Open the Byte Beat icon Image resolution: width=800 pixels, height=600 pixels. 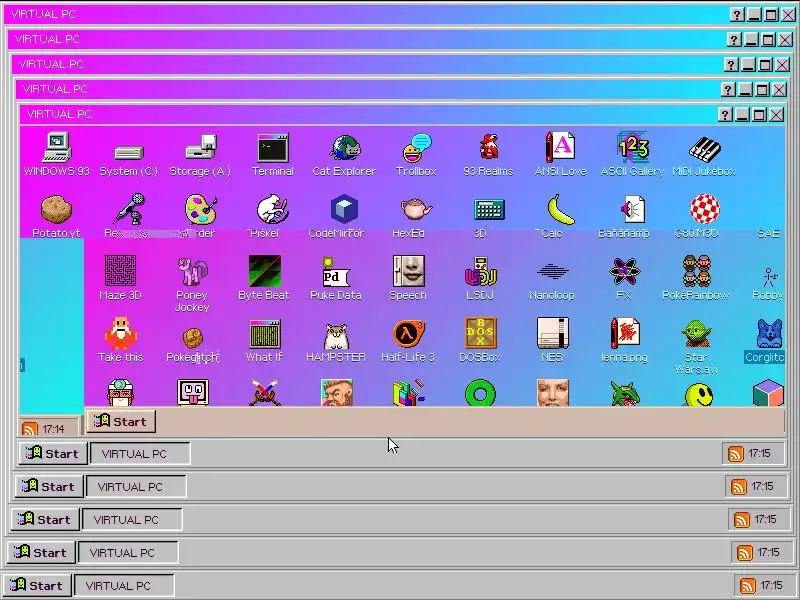[264, 271]
